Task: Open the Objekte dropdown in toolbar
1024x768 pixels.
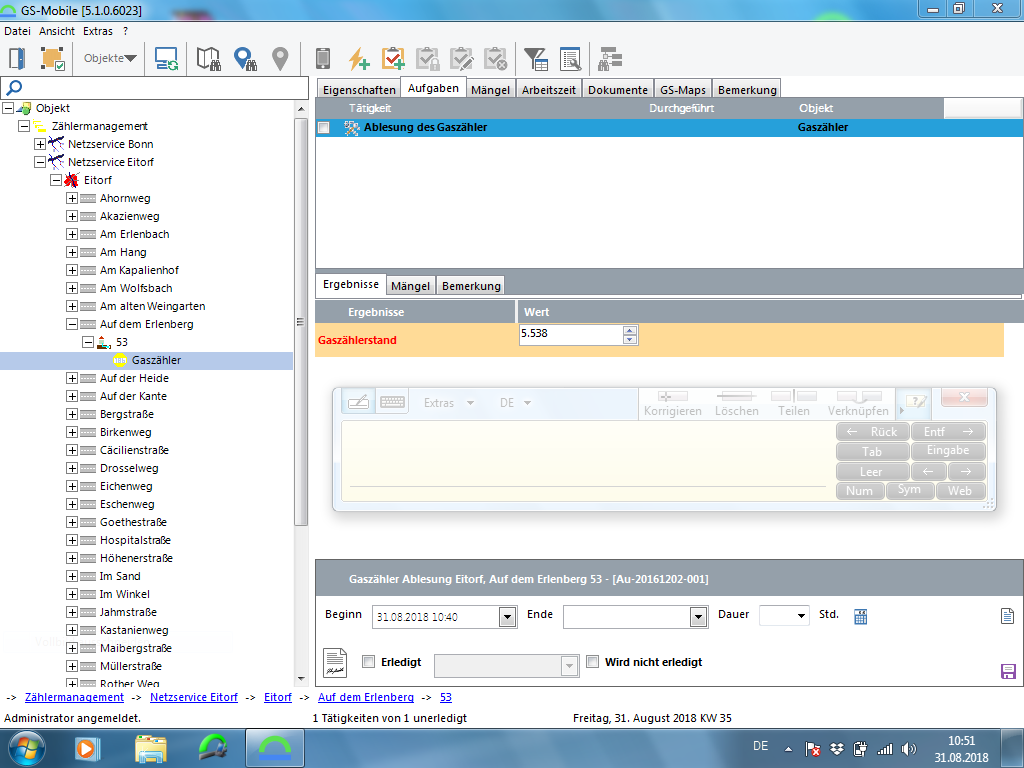Action: [111, 59]
